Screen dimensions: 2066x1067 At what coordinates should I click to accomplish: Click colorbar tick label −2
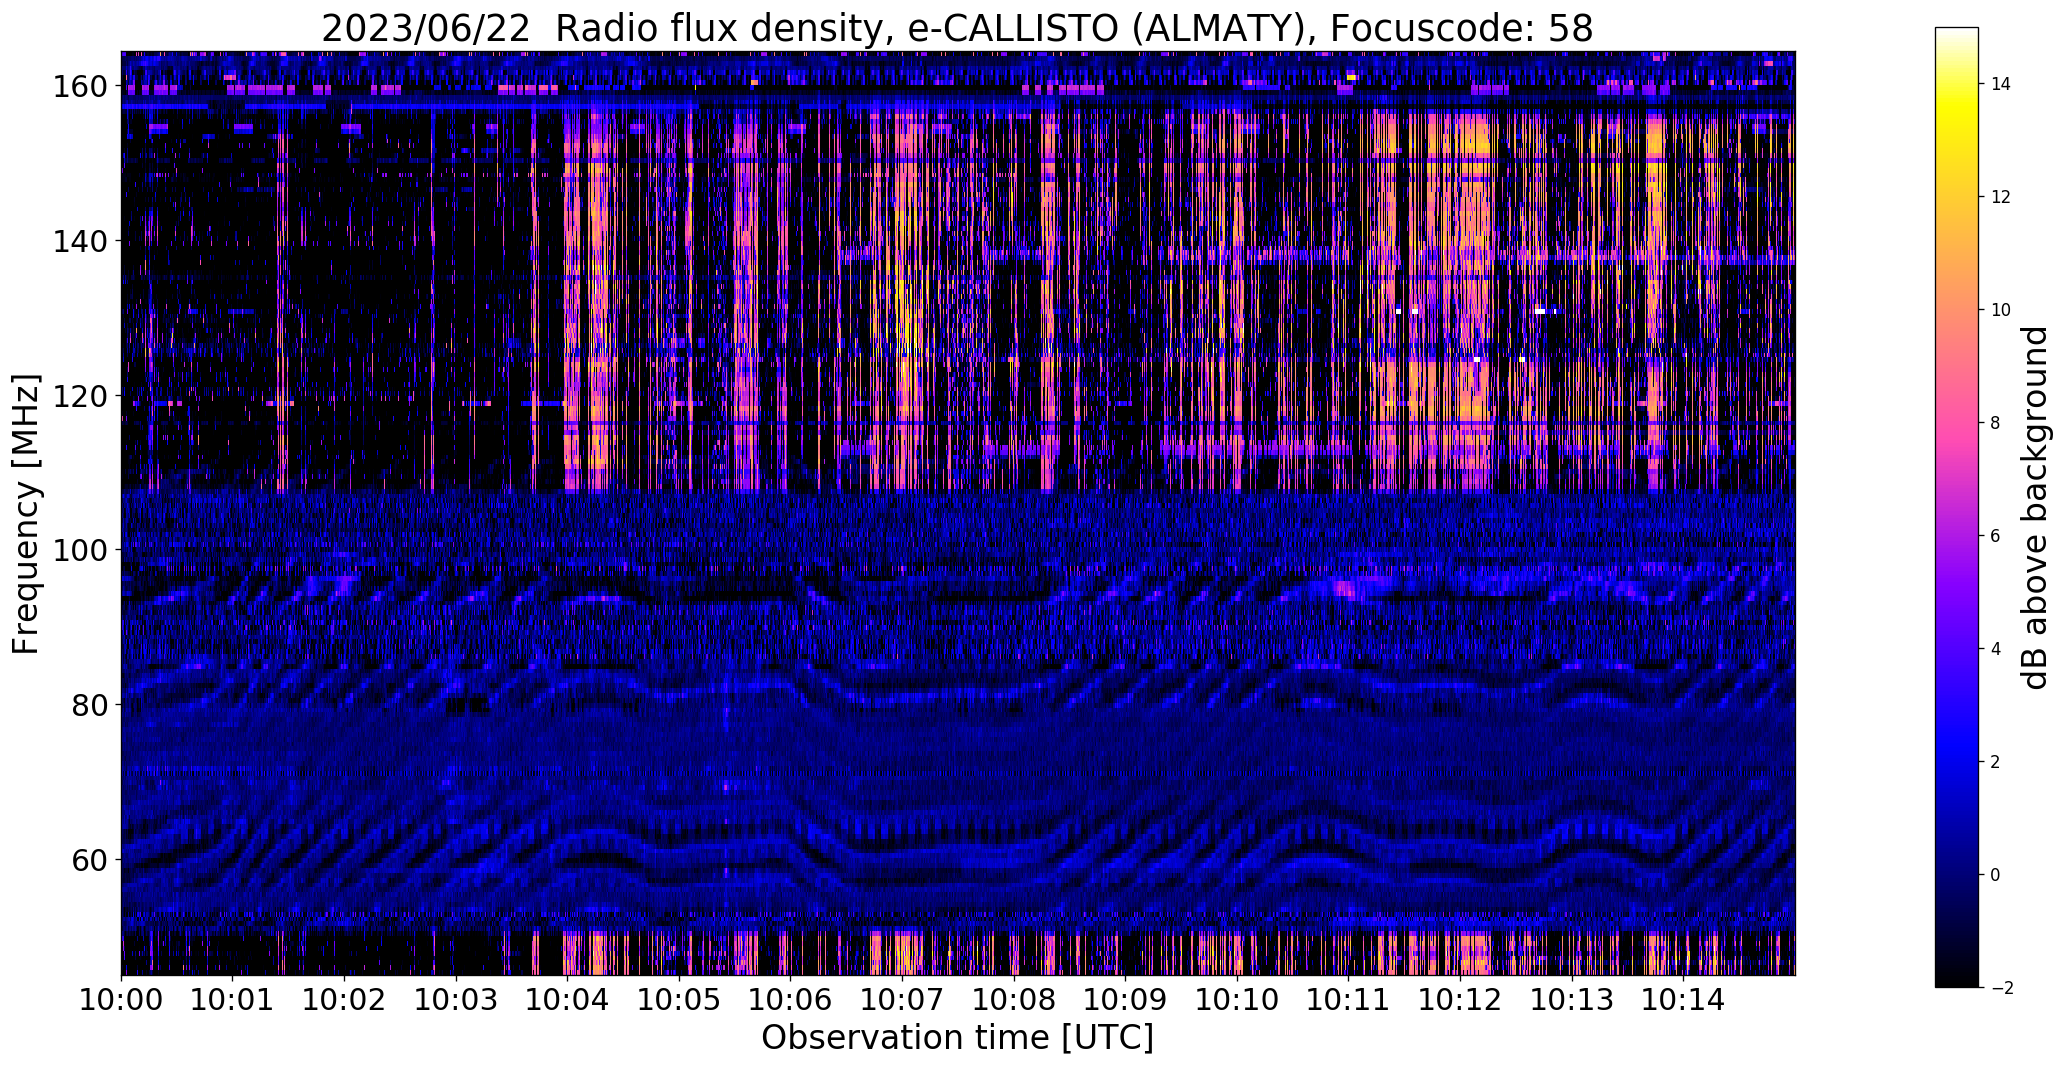pyautogui.click(x=2001, y=988)
